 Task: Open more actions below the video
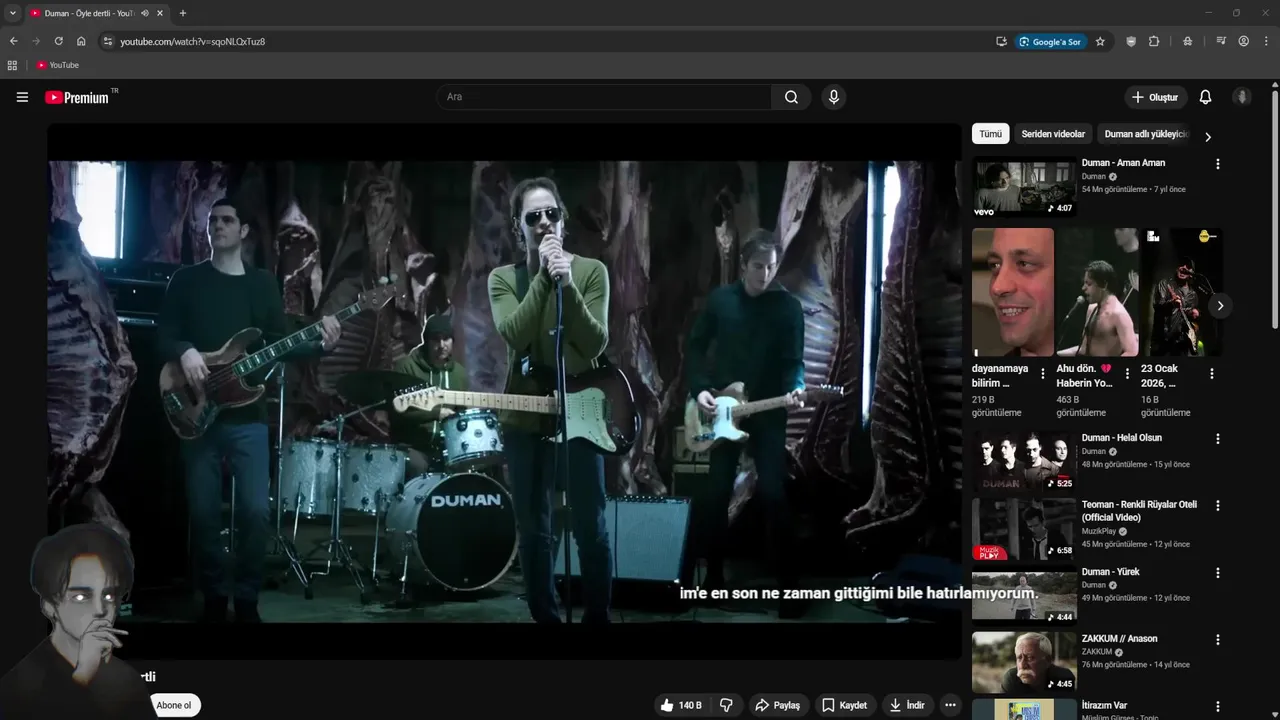point(950,705)
